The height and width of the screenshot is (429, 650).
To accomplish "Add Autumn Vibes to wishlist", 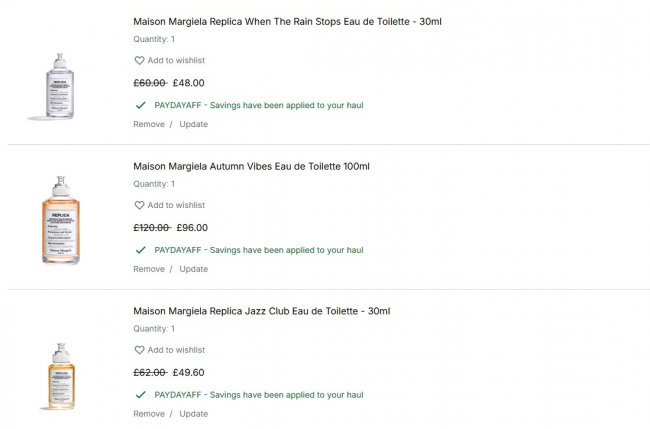I will (176, 206).
